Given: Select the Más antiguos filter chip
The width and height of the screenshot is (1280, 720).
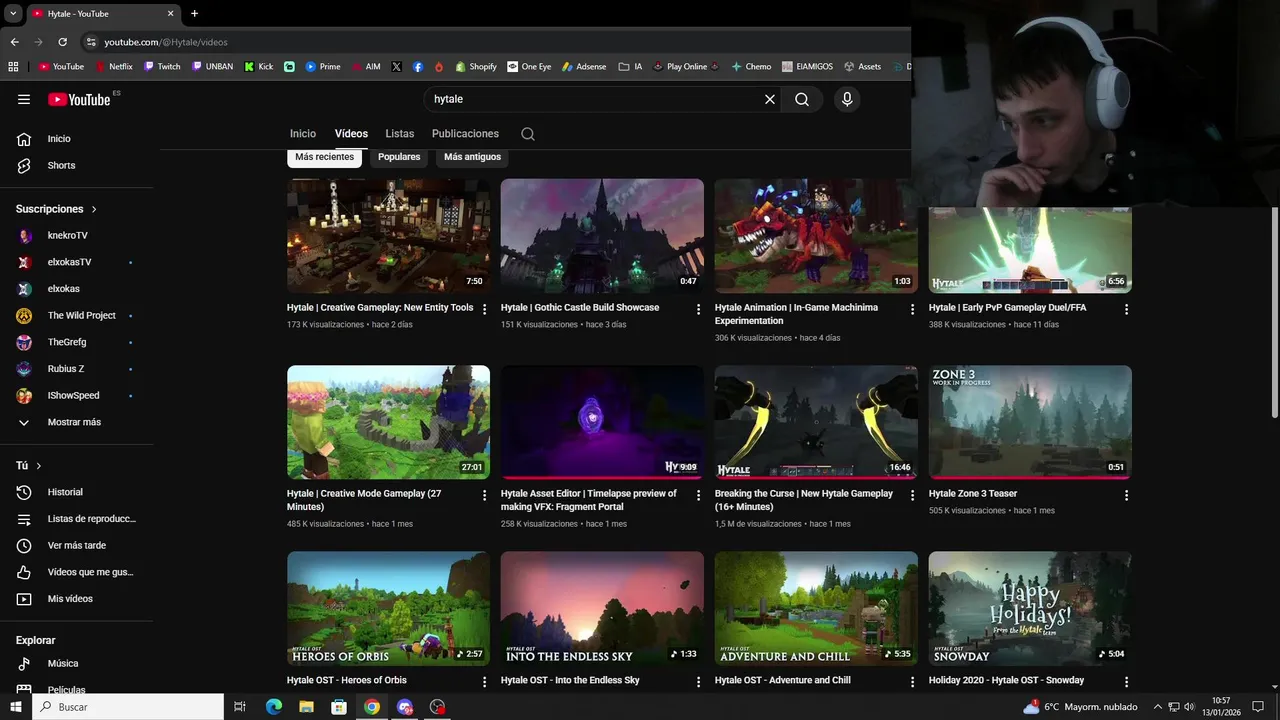Looking at the screenshot, I should (472, 157).
